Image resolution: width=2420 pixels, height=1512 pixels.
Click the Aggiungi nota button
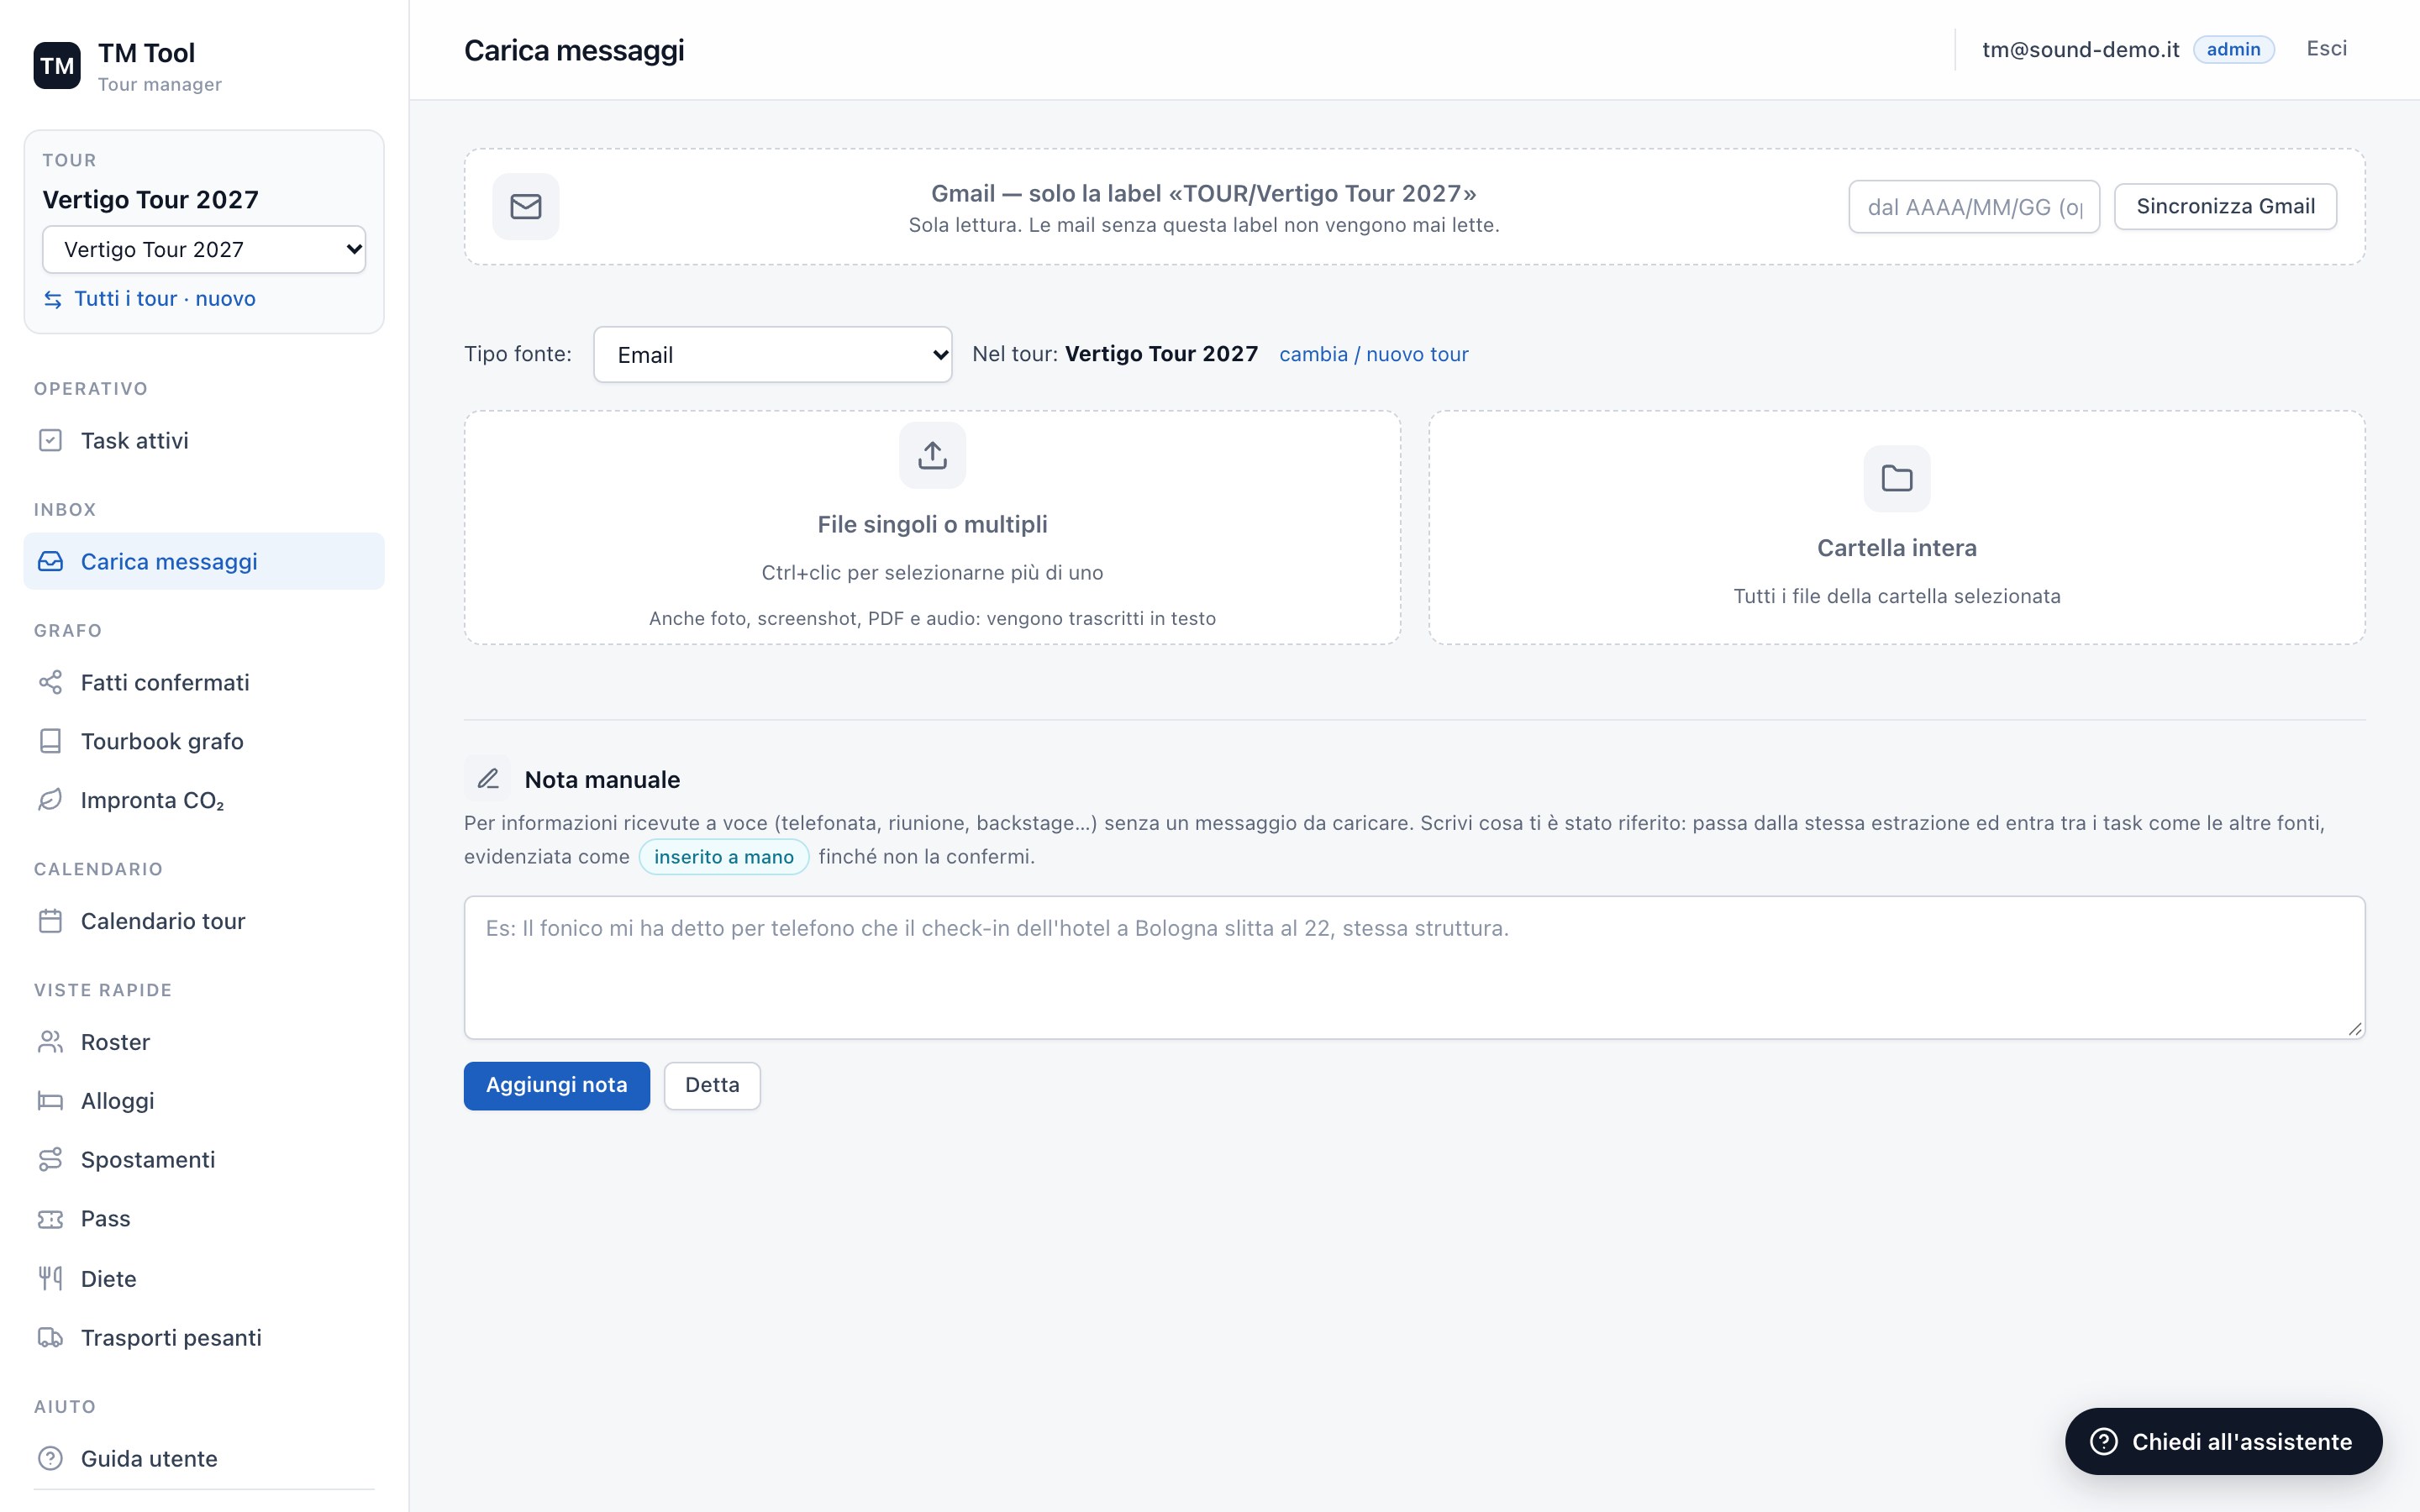(x=557, y=1085)
